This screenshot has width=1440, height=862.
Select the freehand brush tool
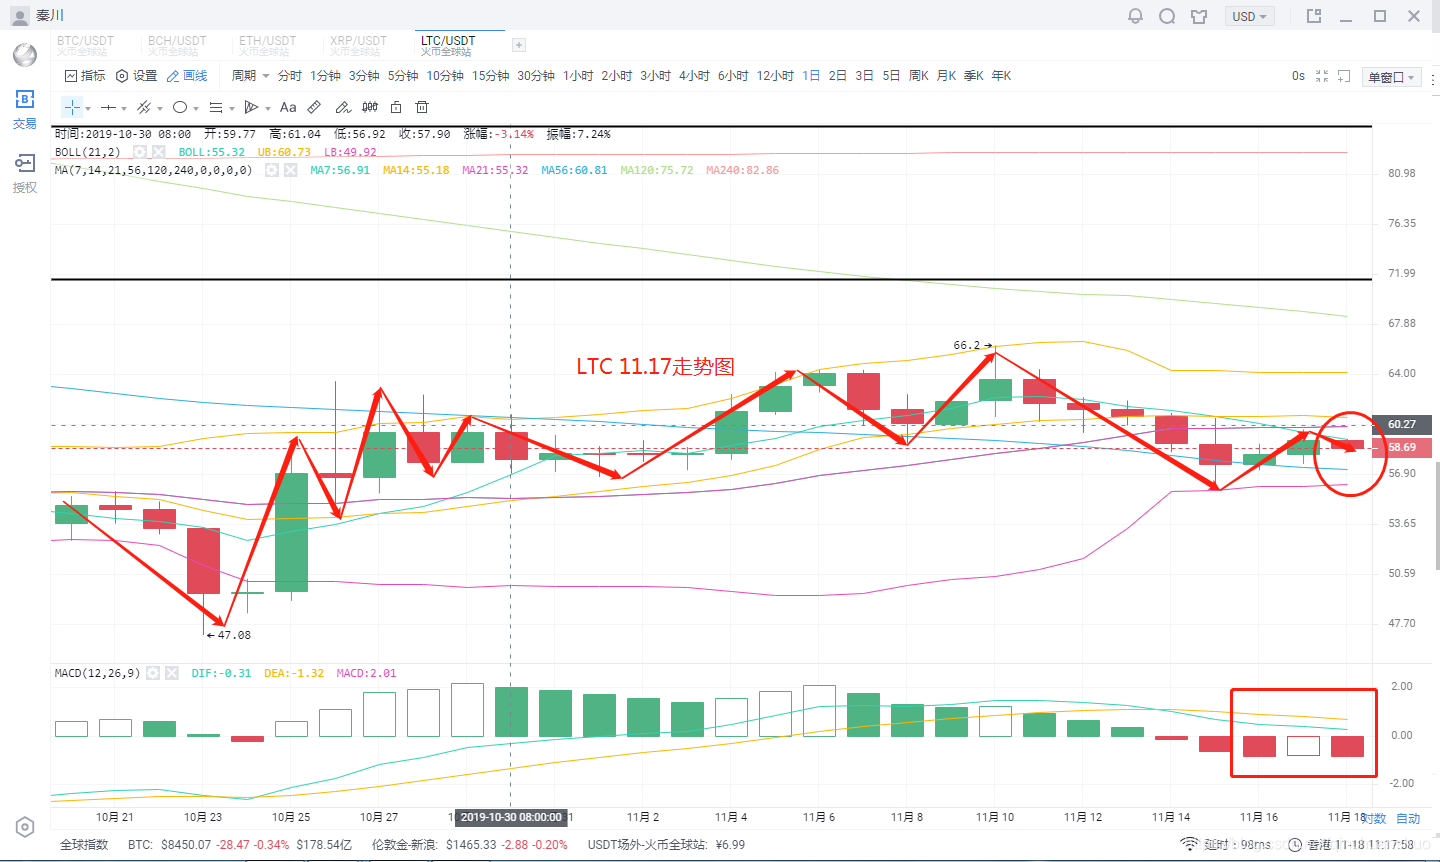point(342,107)
